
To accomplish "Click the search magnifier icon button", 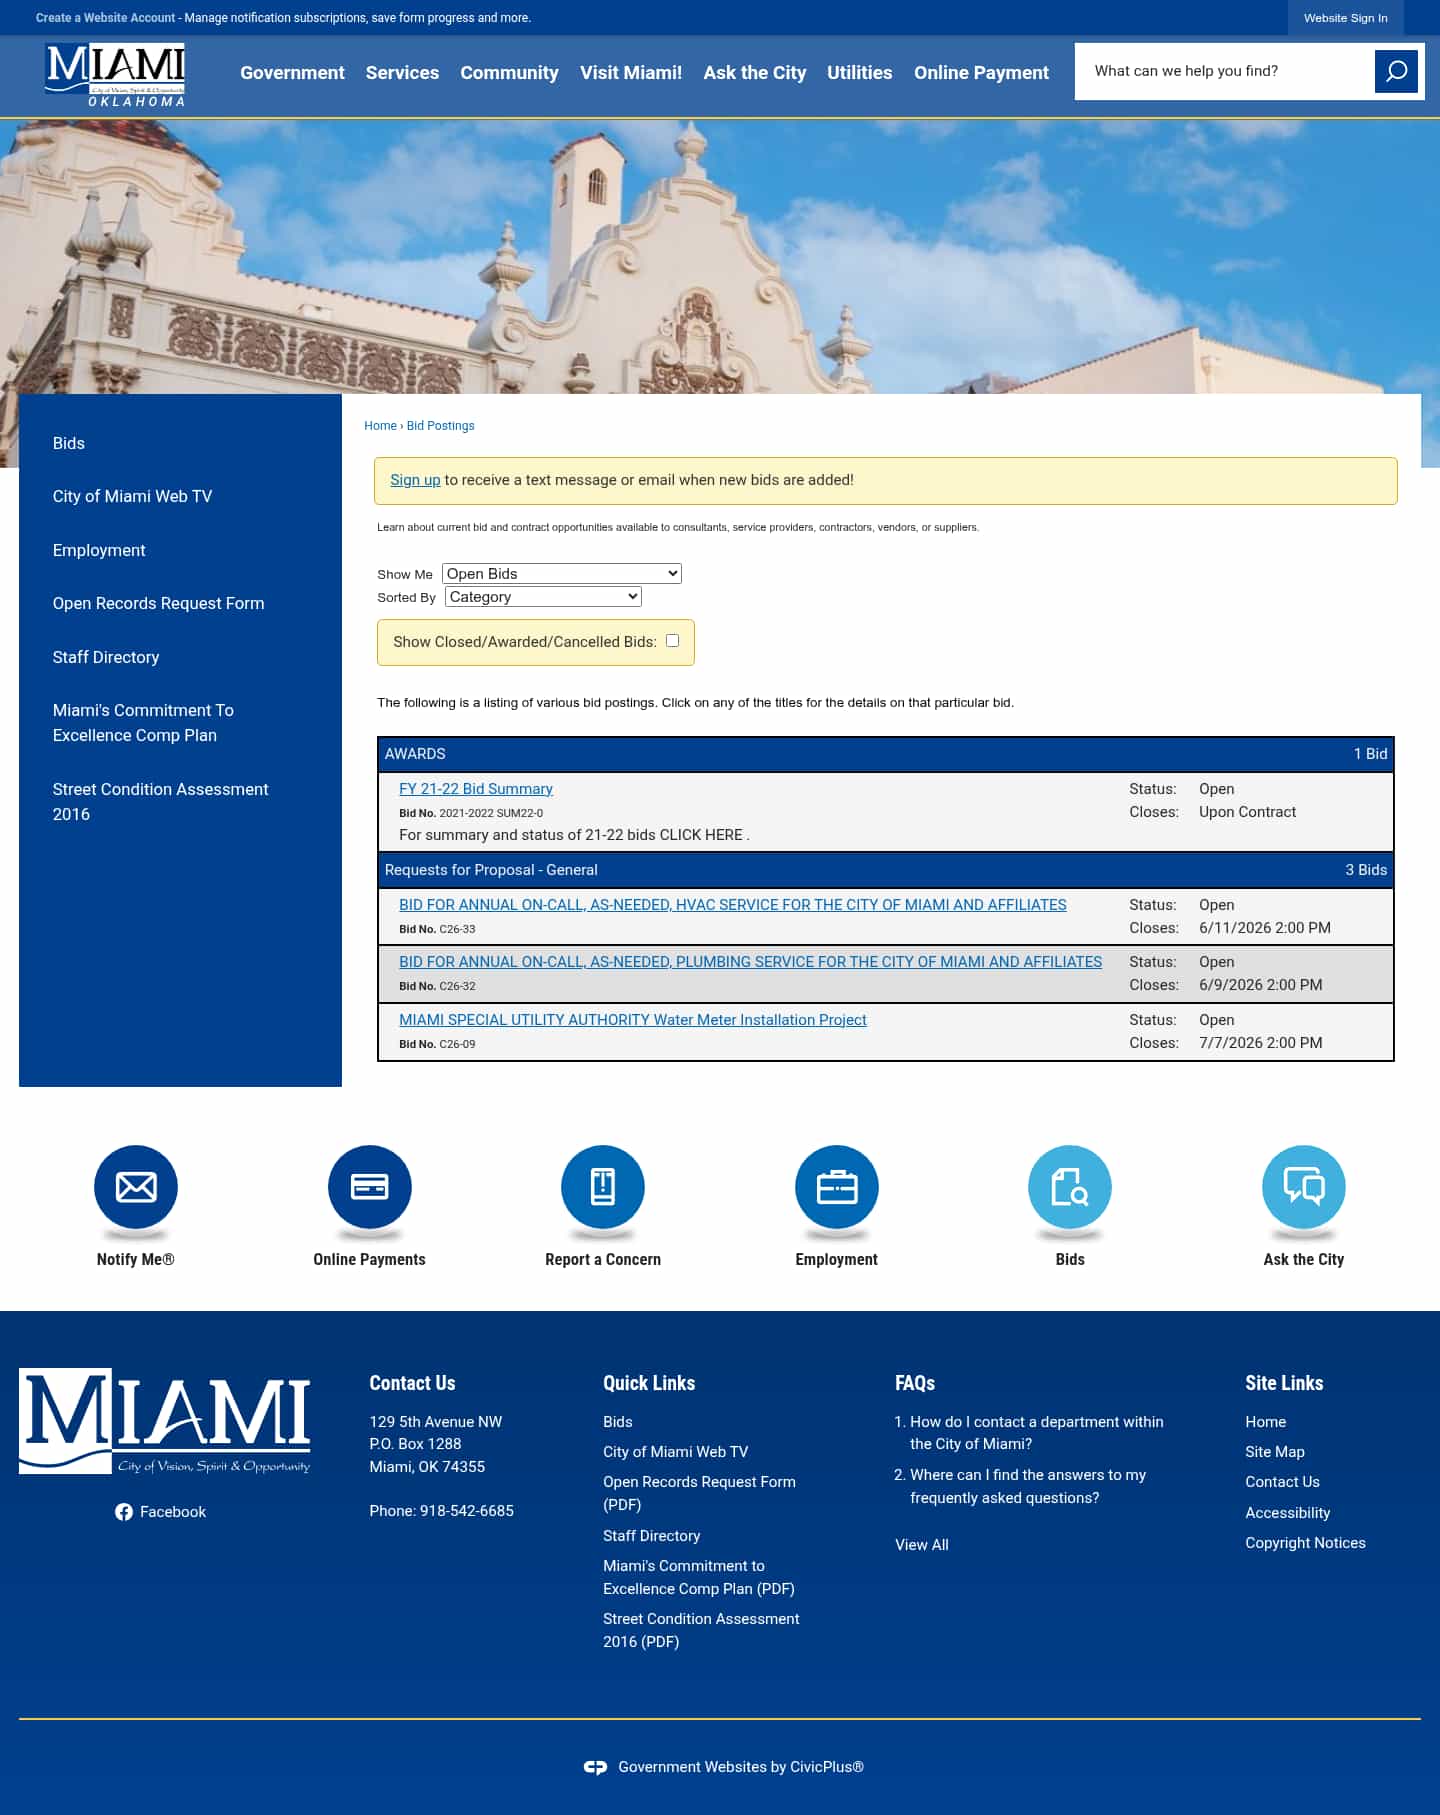I will [1396, 71].
